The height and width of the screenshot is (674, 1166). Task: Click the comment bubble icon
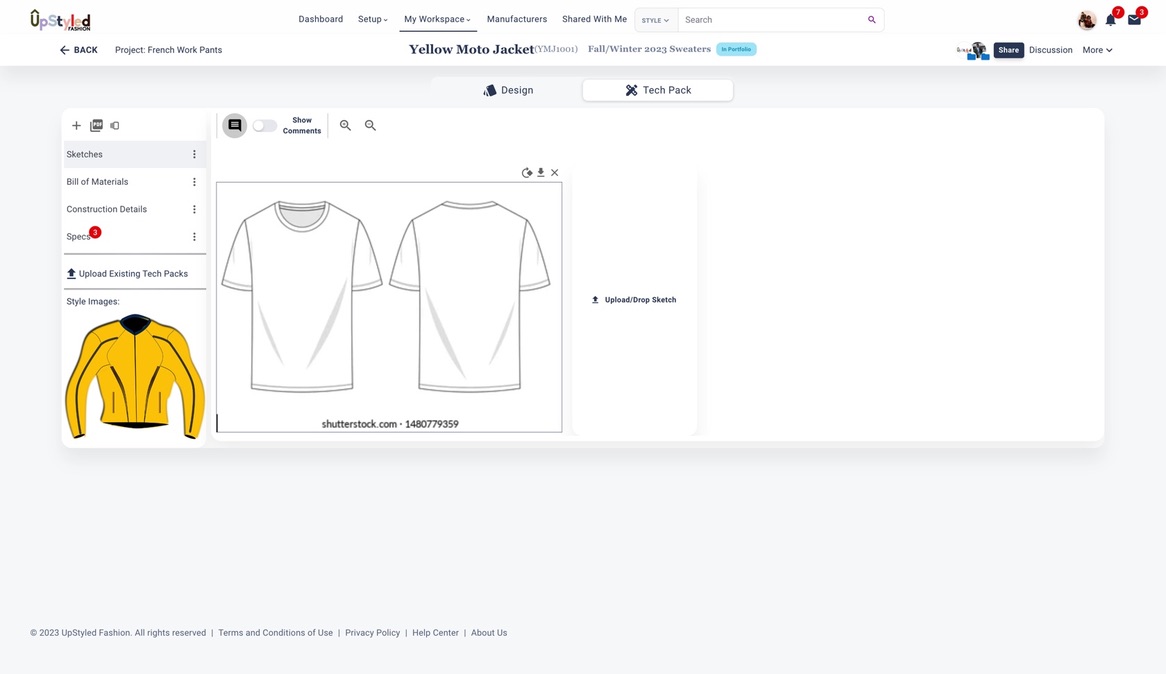[235, 126]
